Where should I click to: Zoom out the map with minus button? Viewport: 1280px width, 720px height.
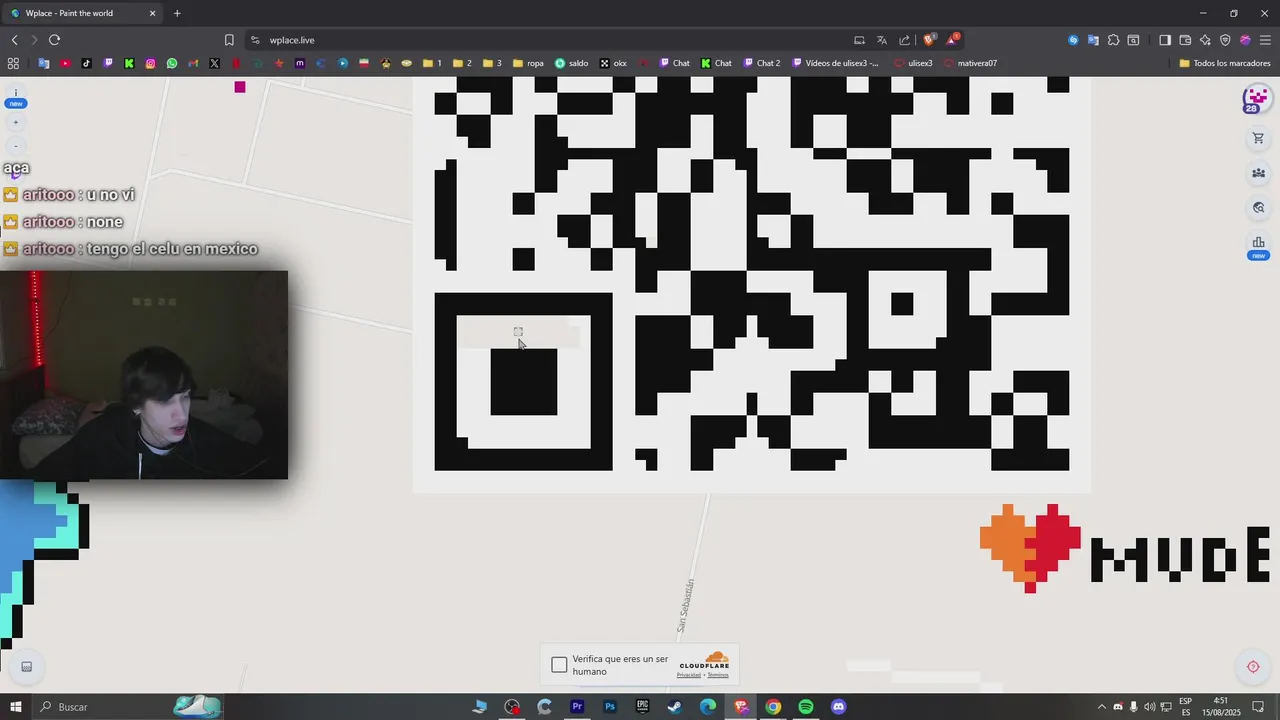point(15,146)
